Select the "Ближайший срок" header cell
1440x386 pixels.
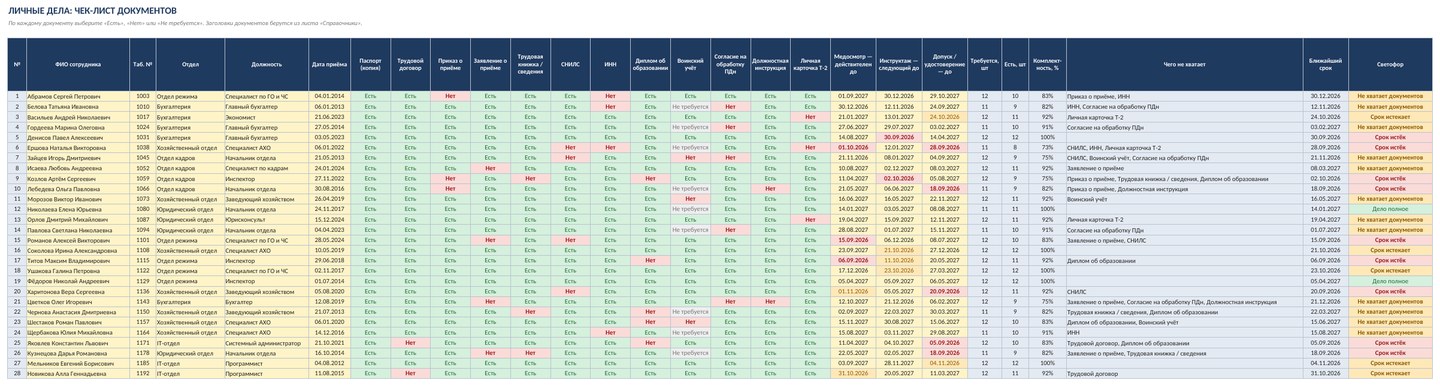click(1326, 64)
